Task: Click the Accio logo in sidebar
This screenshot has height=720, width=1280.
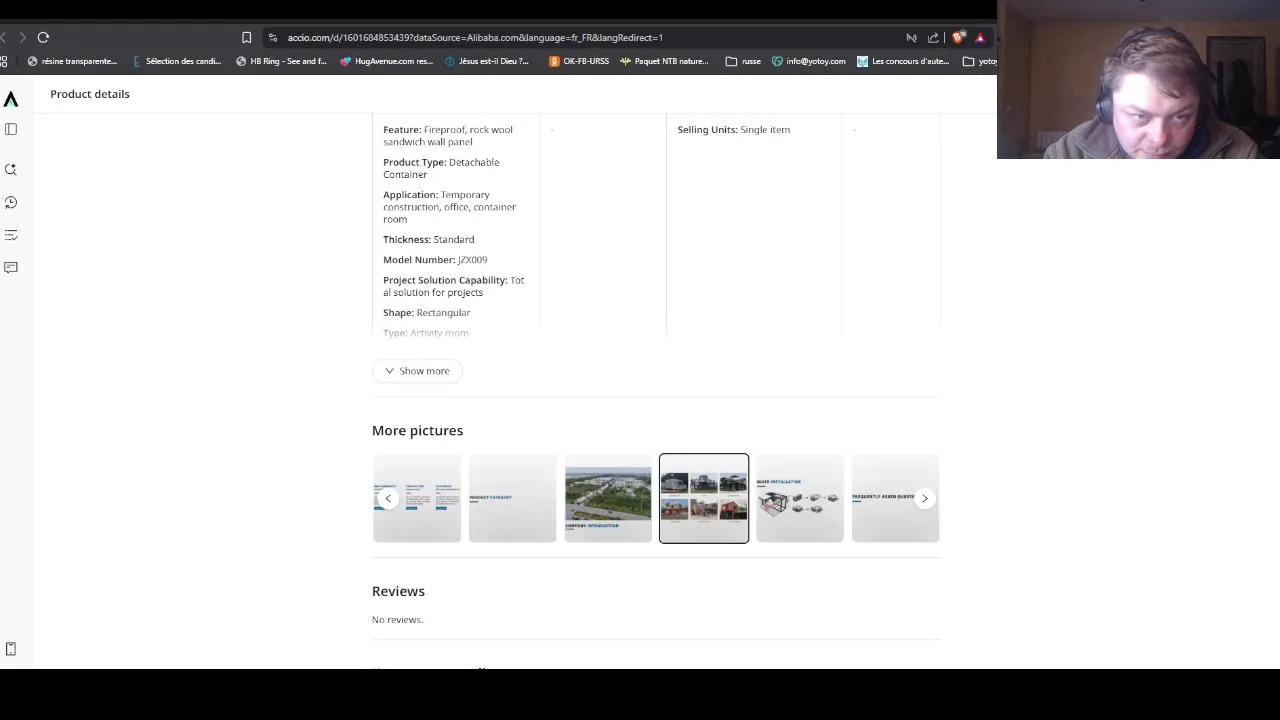Action: click(11, 99)
